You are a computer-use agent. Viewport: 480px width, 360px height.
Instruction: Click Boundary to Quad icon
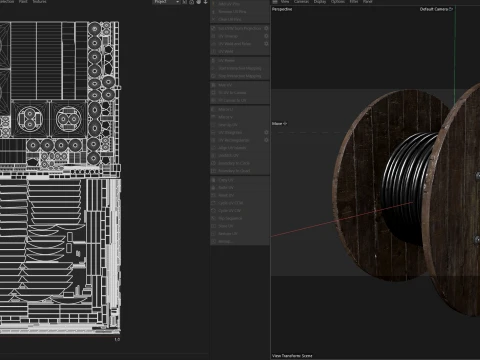pos(214,171)
